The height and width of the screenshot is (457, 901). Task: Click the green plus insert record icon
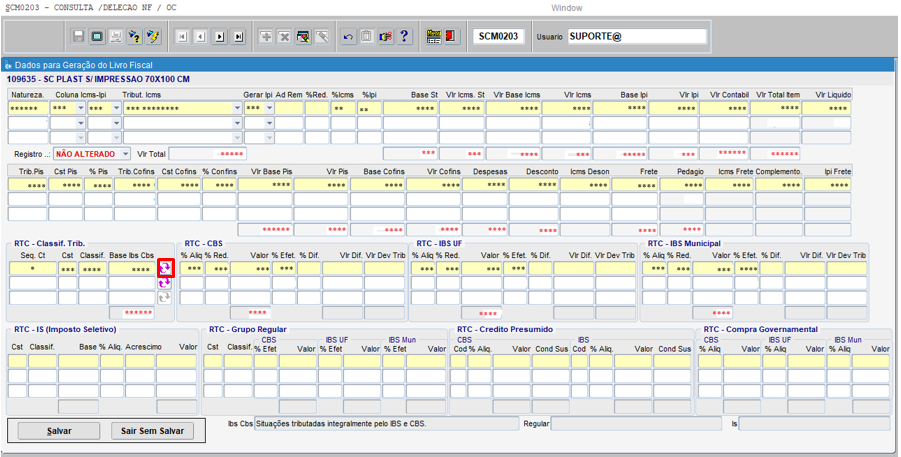click(266, 37)
